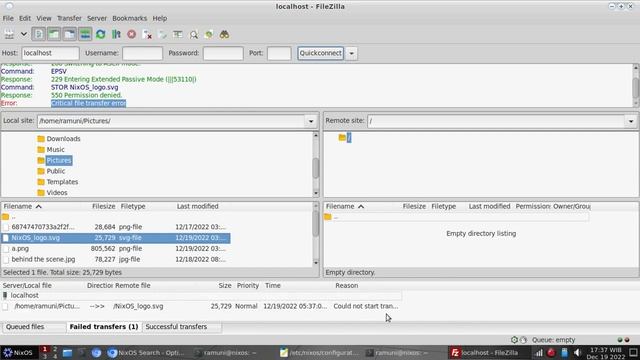Select the Templates folder in local tree
The width and height of the screenshot is (640, 360).
point(62,182)
